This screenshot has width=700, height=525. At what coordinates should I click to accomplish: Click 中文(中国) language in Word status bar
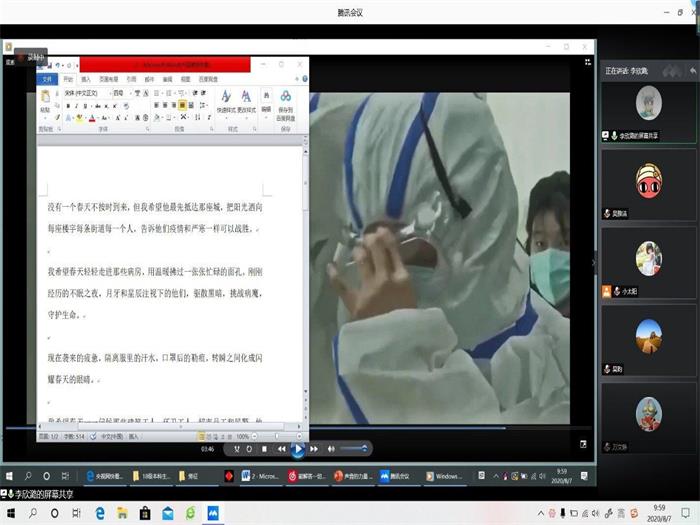click(x=112, y=436)
